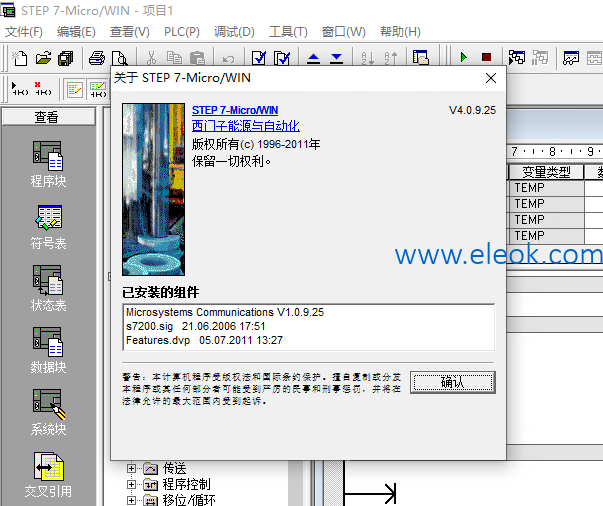Click the Paste clipboard icon
The image size is (603, 506).
(x=197, y=58)
